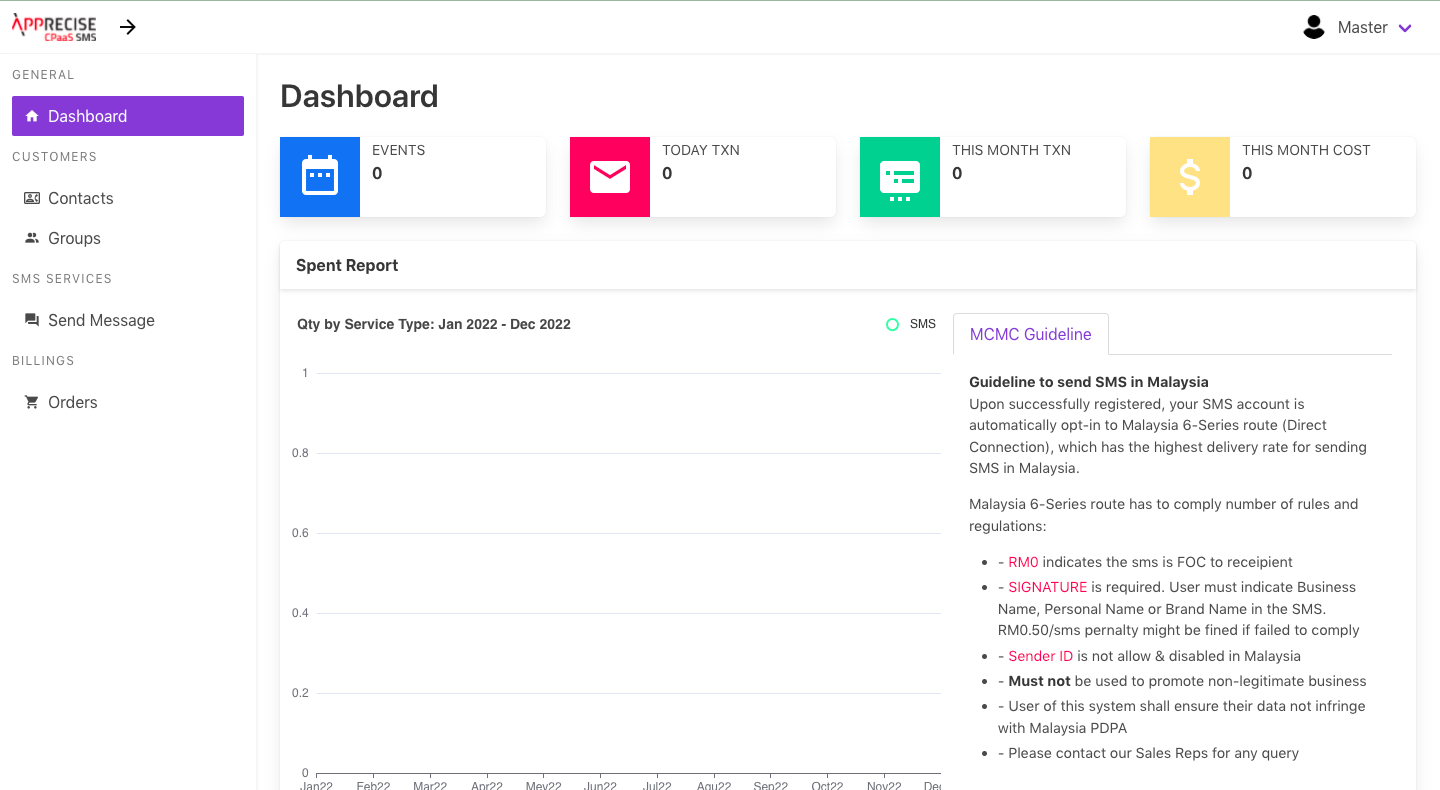
Task: Click the Dashboard page heading
Action: point(359,96)
